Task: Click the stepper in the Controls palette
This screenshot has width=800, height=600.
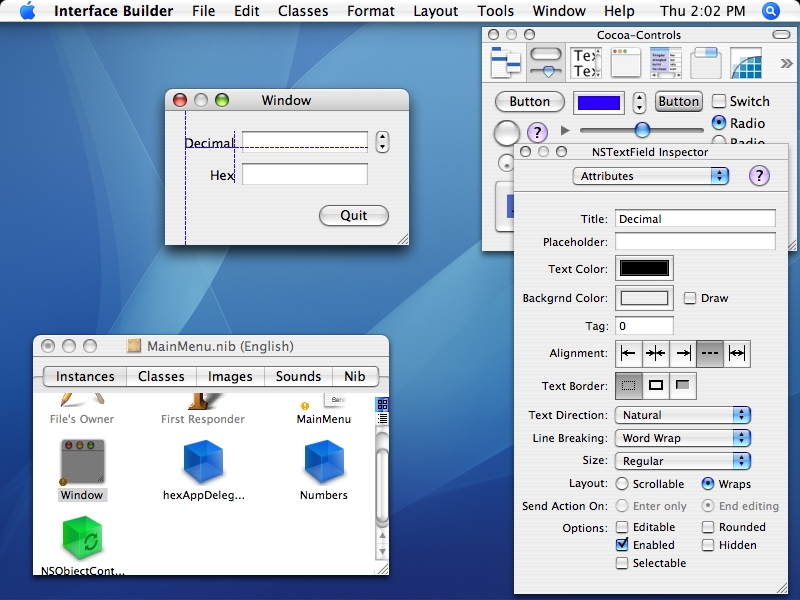Action: (639, 102)
